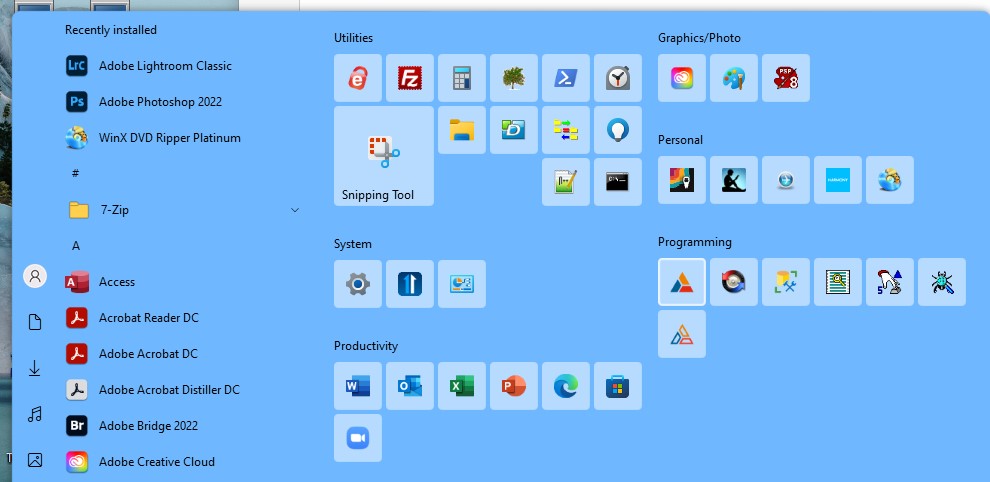990x482 pixels.
Task: Open the yellow folders with arrows tile
Action: coord(566,130)
